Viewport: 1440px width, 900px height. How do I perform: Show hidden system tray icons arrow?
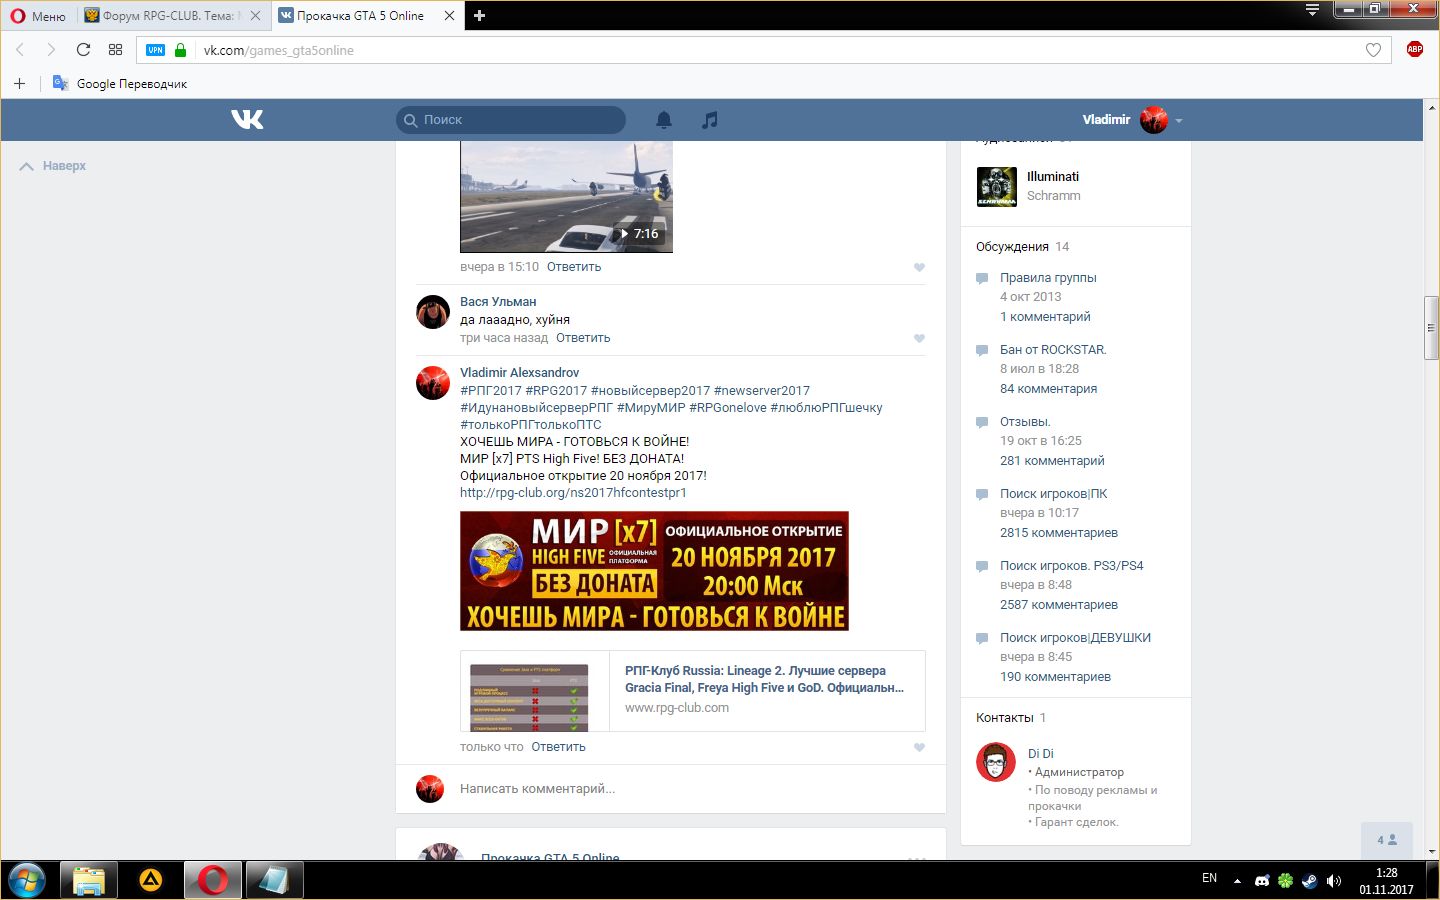[1237, 881]
